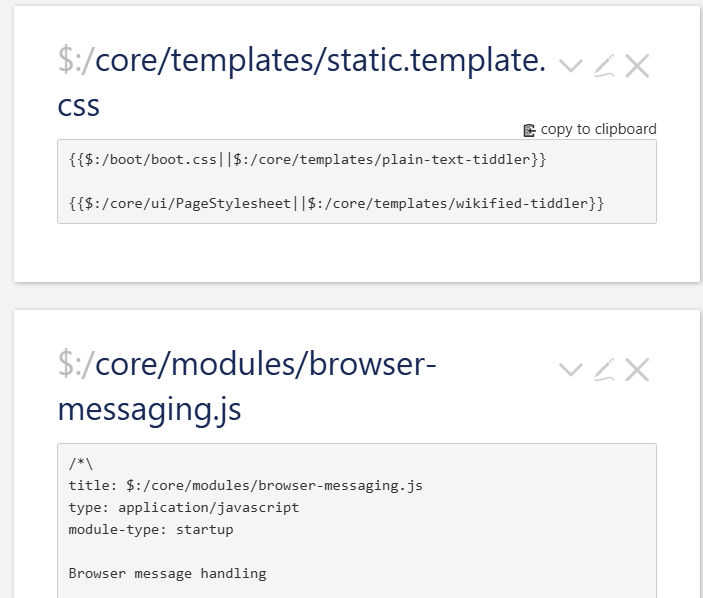
Task: Click the PageStylesheet transclusion code line
Action: pos(336,203)
